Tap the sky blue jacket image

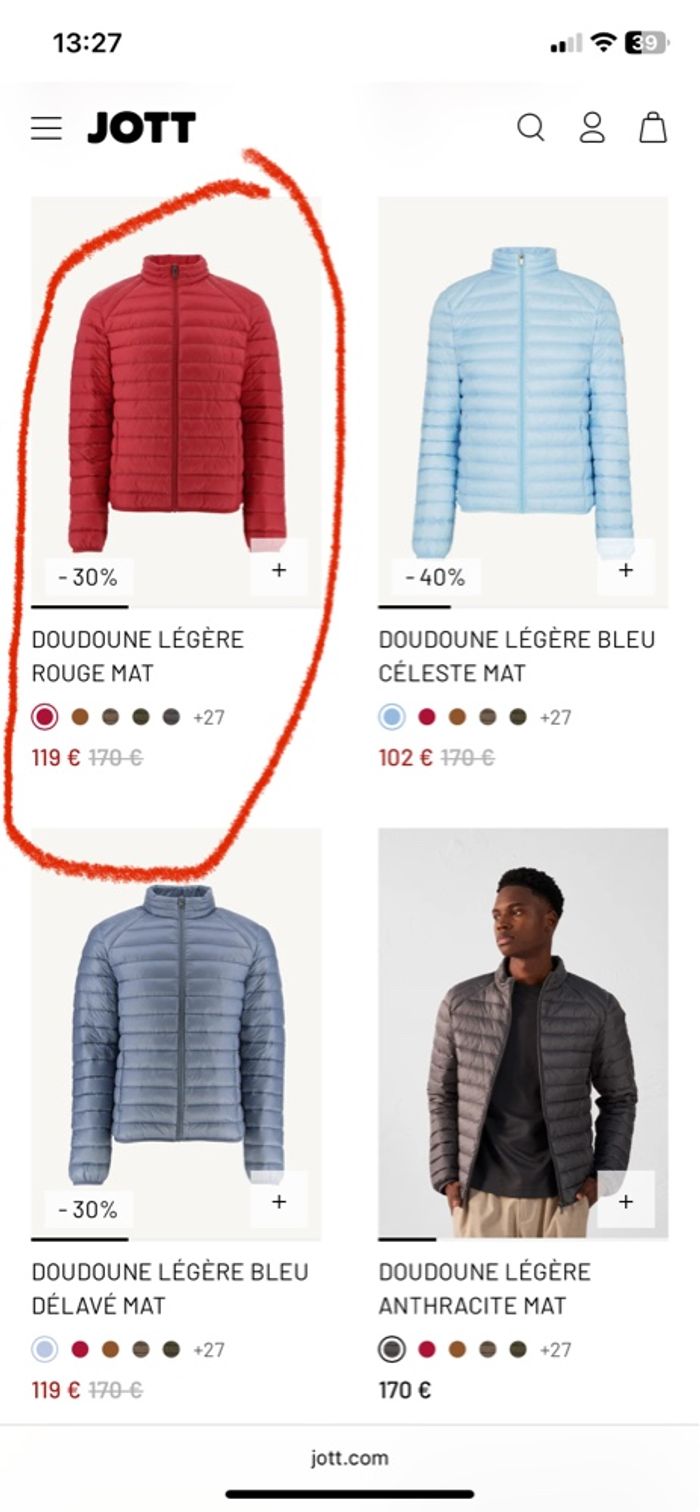click(523, 402)
